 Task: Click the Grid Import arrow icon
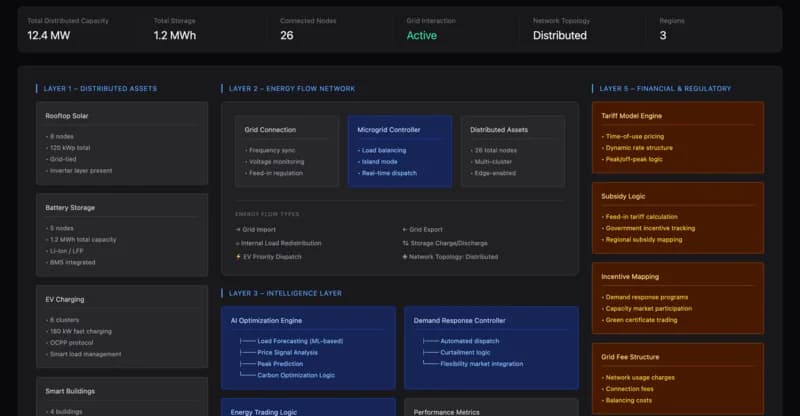pos(237,229)
